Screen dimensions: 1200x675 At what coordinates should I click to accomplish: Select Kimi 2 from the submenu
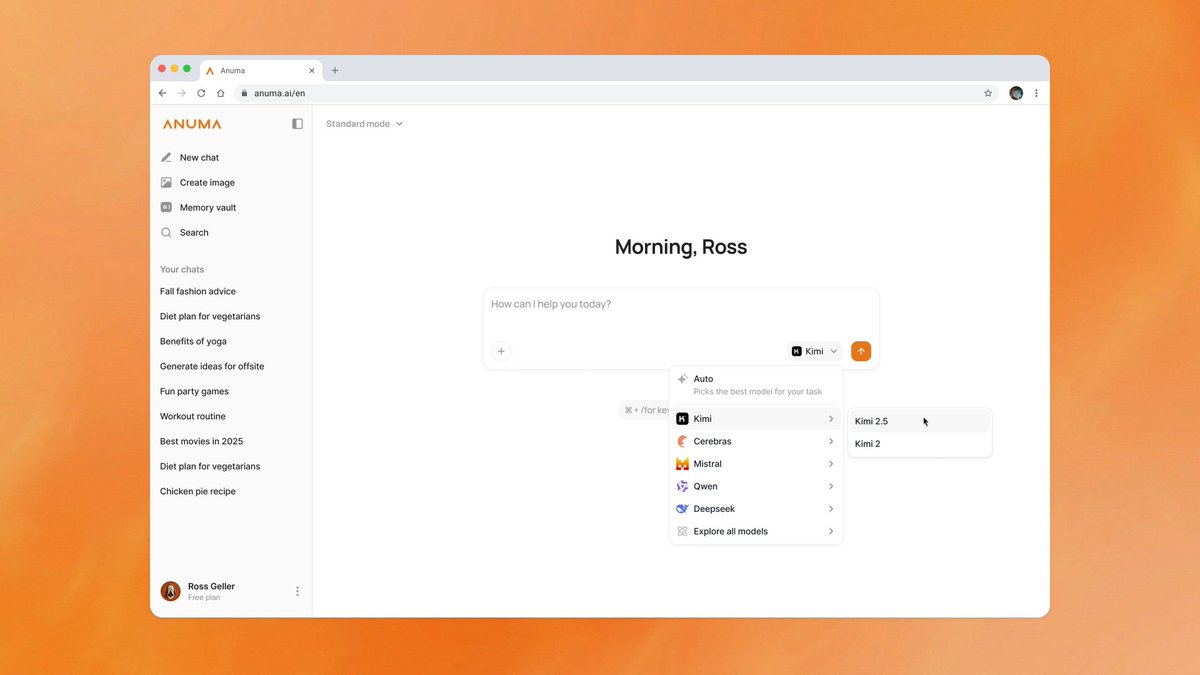(x=920, y=444)
